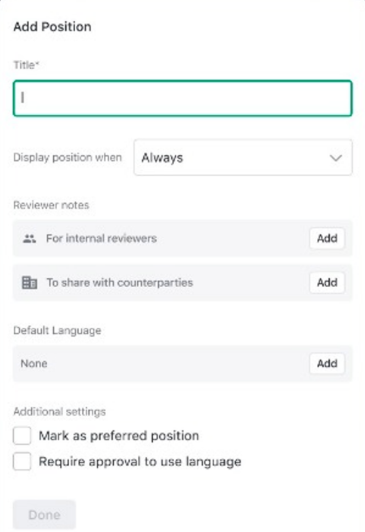
Task: Click the counterparties building icon
Action: click(x=30, y=283)
